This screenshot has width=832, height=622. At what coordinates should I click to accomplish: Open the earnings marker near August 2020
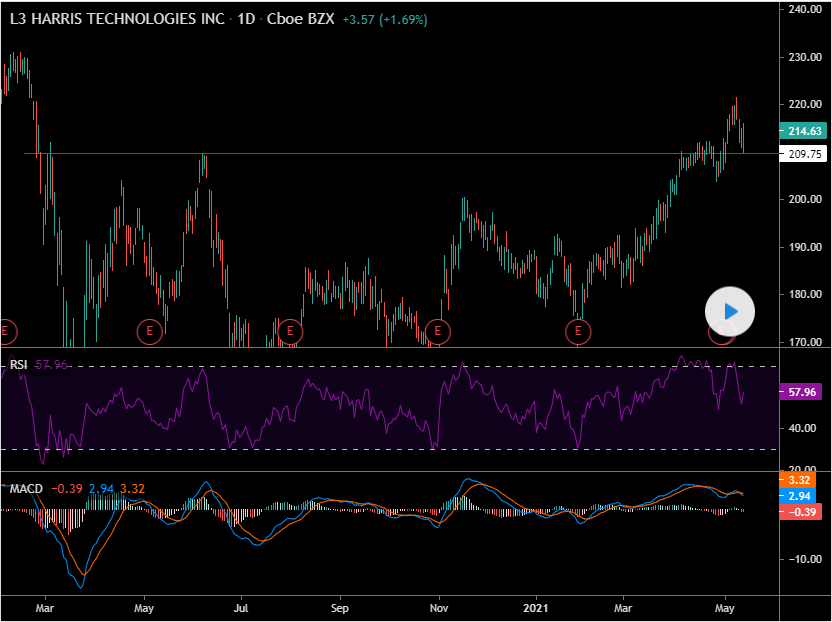click(290, 331)
